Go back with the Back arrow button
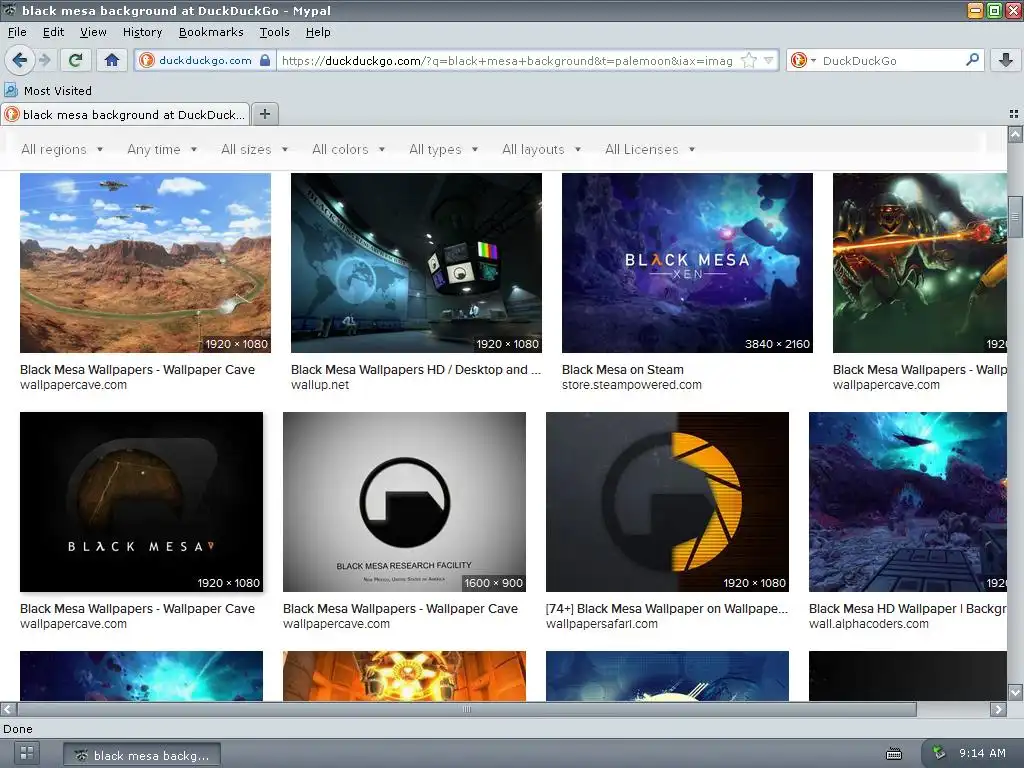 pyautogui.click(x=20, y=61)
